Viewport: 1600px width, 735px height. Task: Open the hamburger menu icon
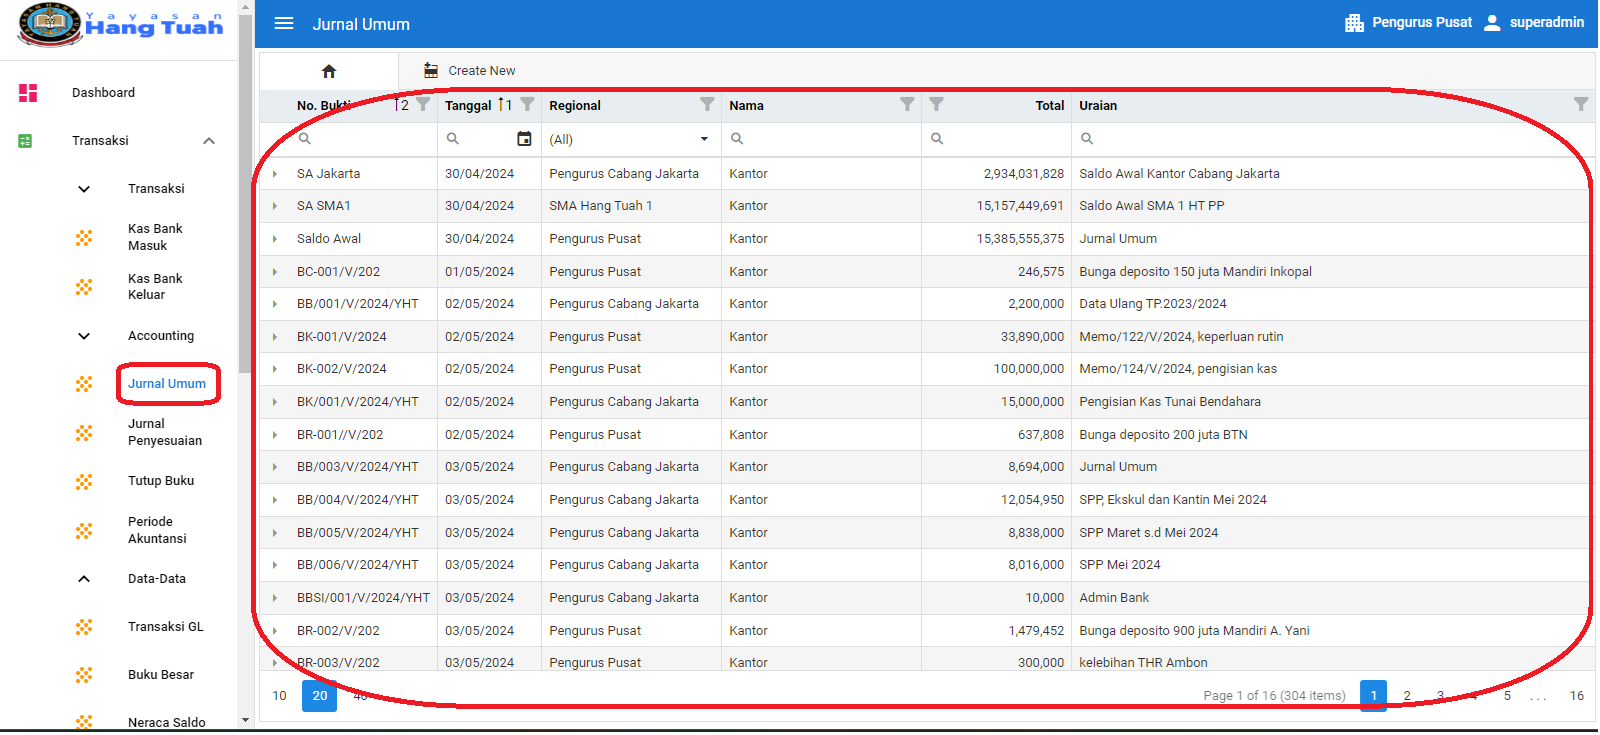click(284, 23)
